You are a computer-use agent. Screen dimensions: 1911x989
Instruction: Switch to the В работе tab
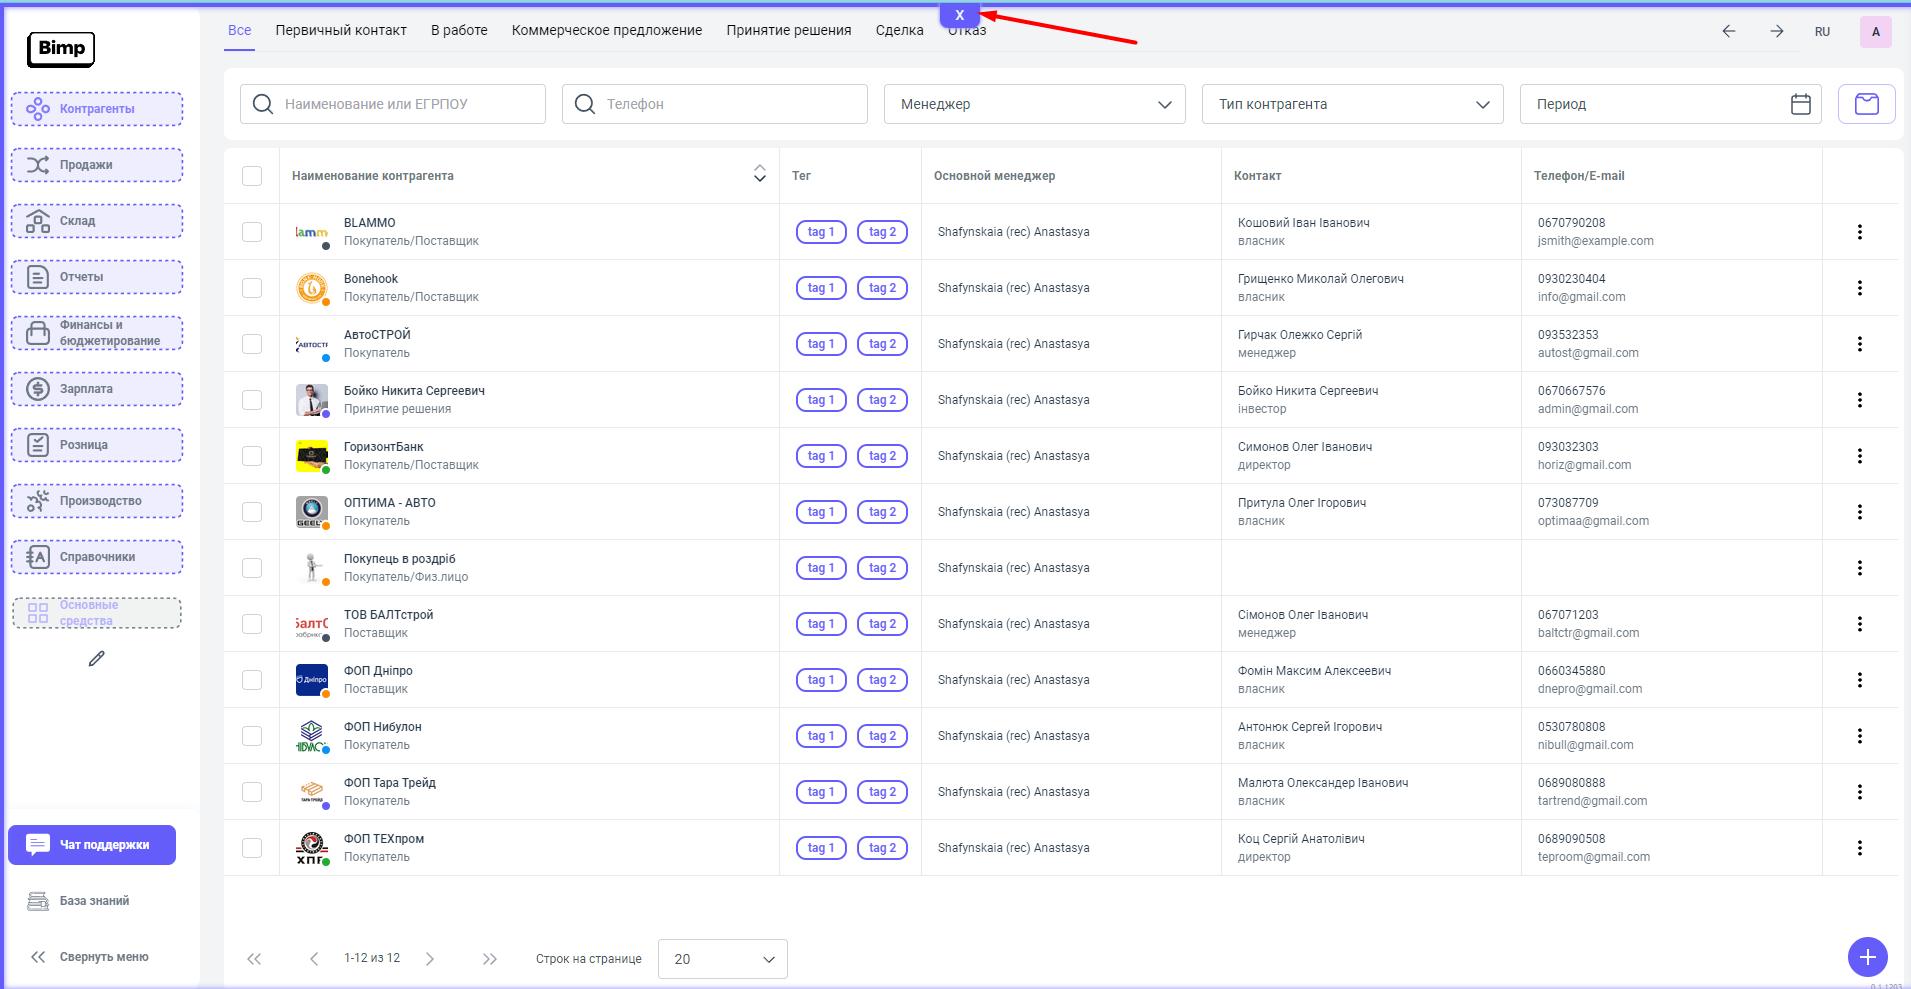(x=459, y=30)
